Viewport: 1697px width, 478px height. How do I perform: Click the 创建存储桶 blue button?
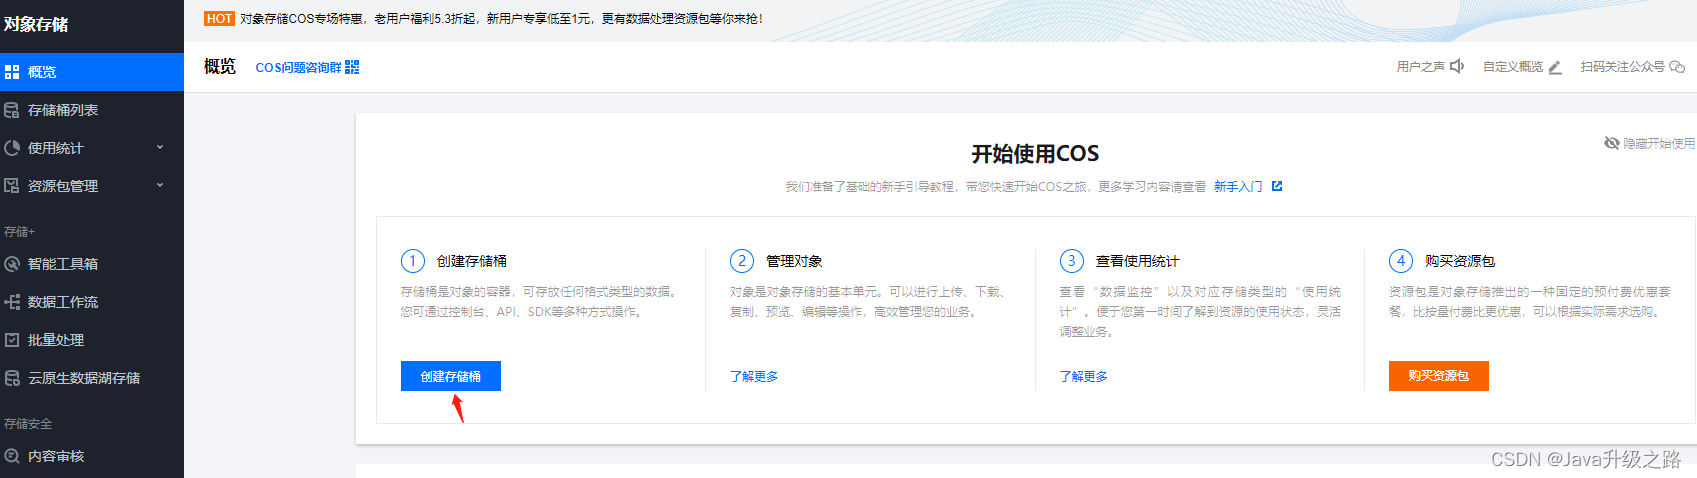pyautogui.click(x=451, y=376)
